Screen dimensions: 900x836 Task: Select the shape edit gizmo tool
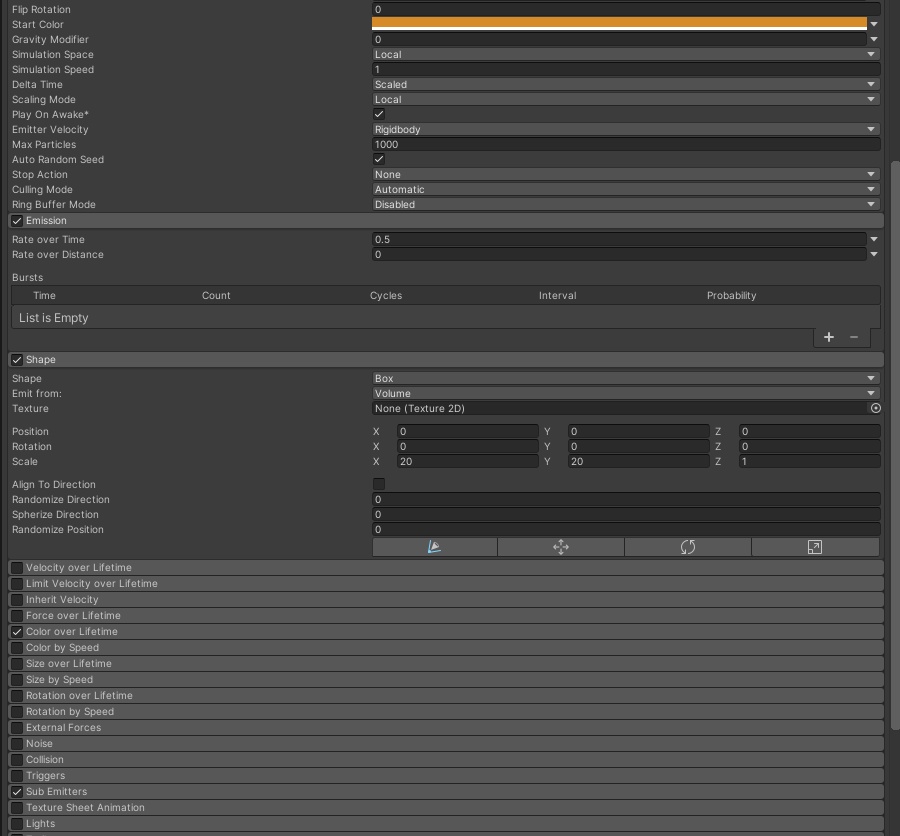435,547
